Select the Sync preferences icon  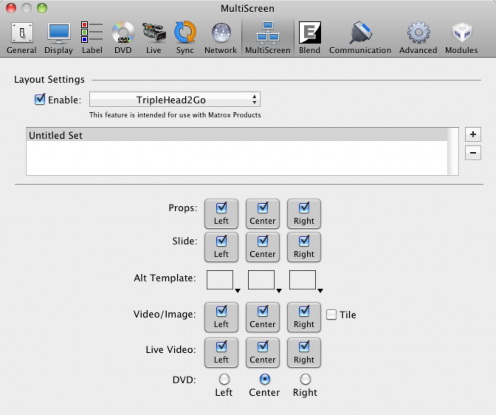185,37
